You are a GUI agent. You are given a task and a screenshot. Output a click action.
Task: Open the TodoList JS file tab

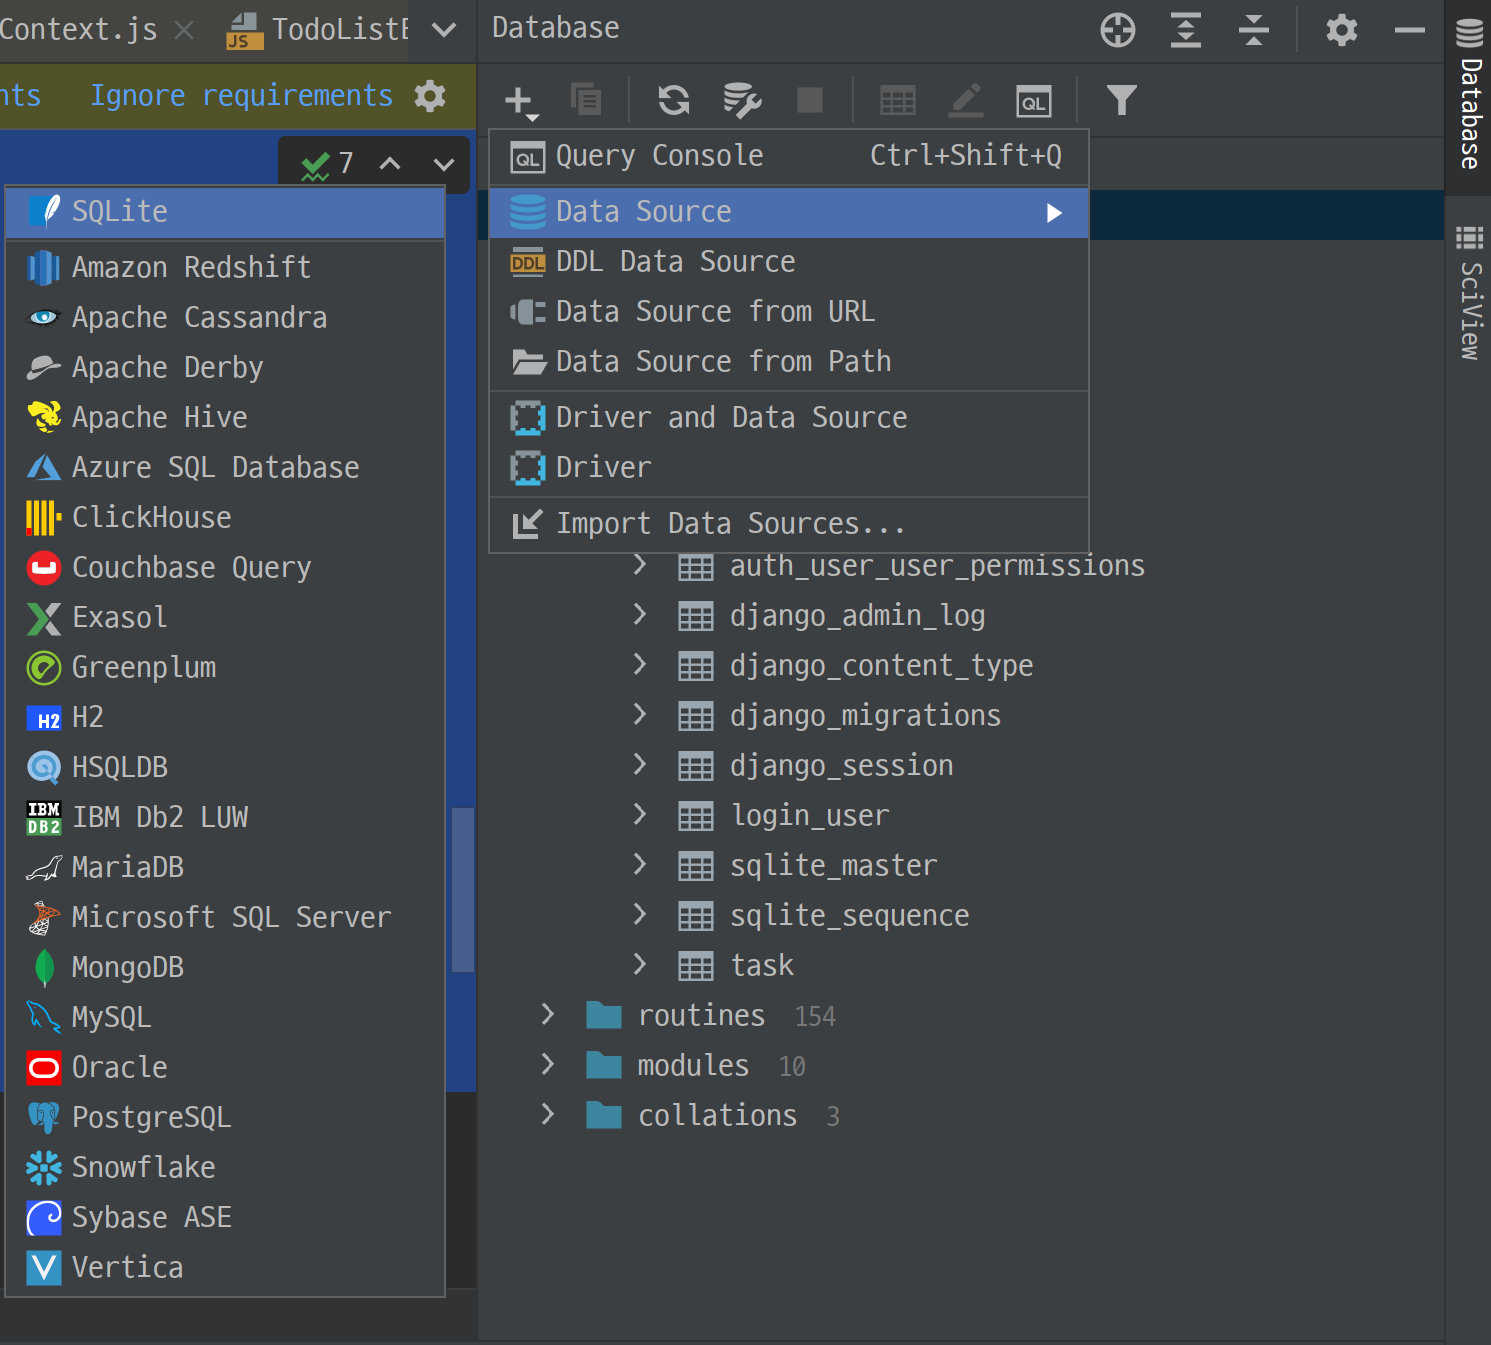coord(319,30)
